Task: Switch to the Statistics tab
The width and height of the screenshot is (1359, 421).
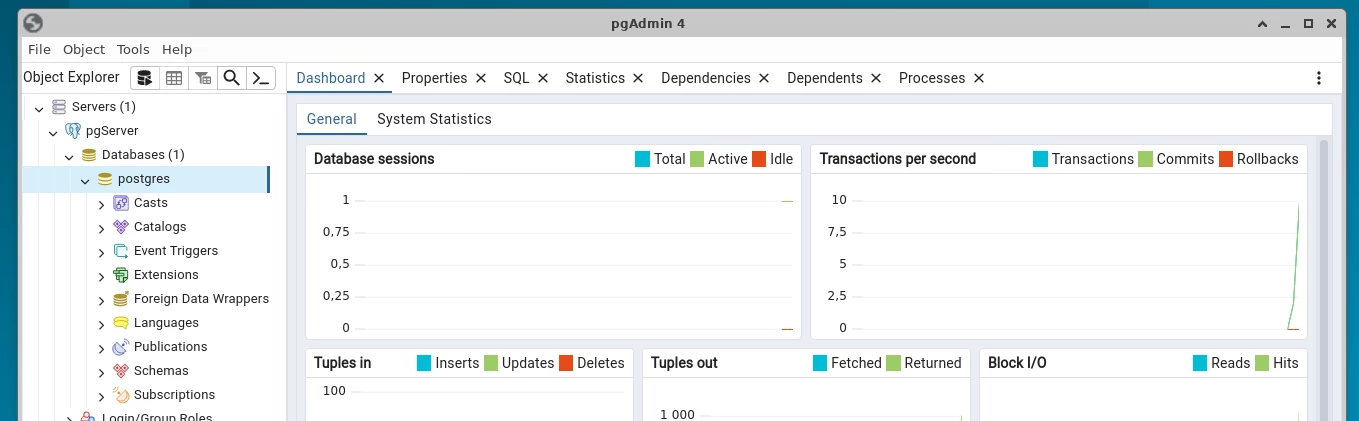Action: (x=595, y=78)
